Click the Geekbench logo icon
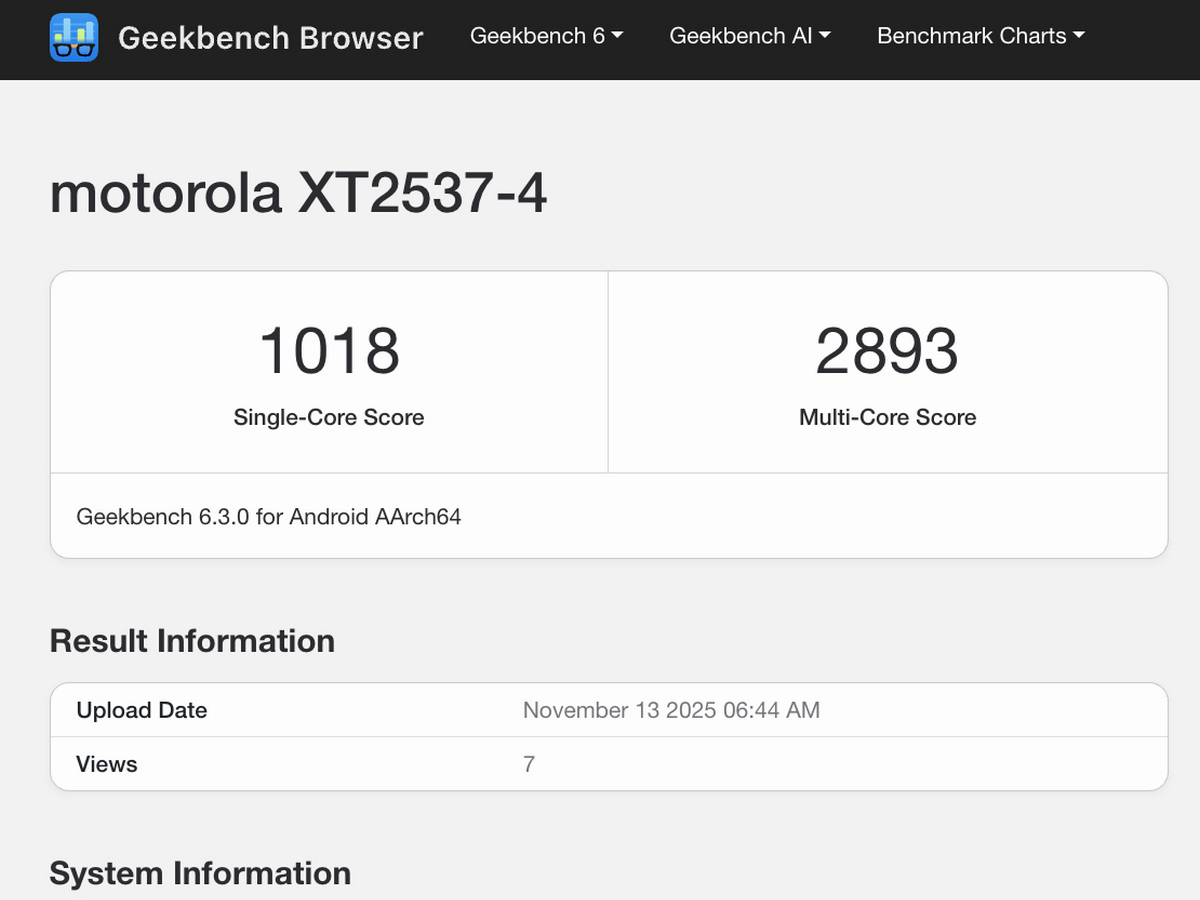This screenshot has width=1200, height=900. (74, 37)
